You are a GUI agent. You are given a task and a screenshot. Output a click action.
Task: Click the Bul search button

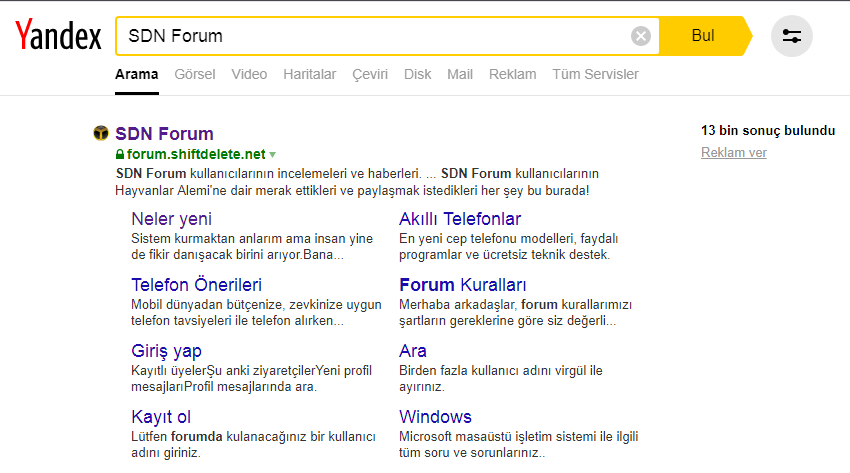click(x=703, y=36)
